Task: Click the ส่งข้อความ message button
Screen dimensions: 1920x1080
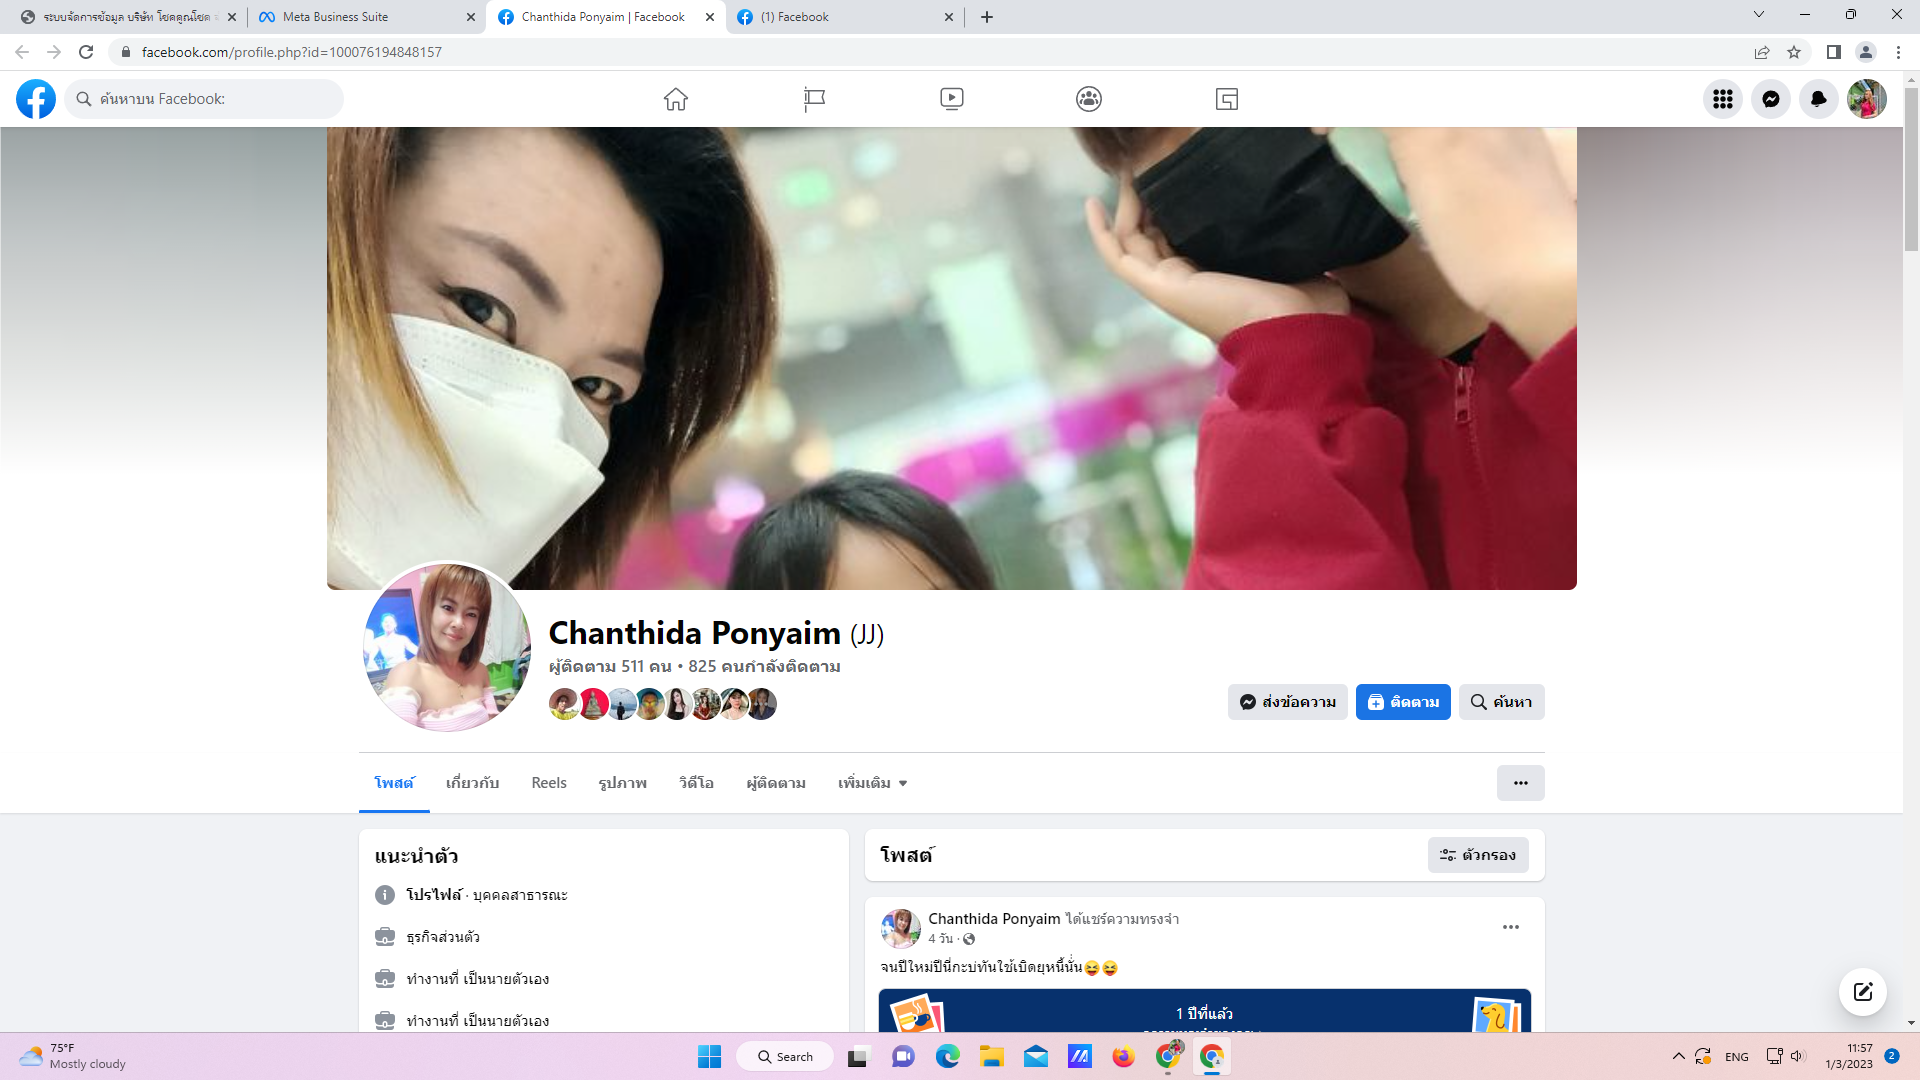Action: 1287,702
